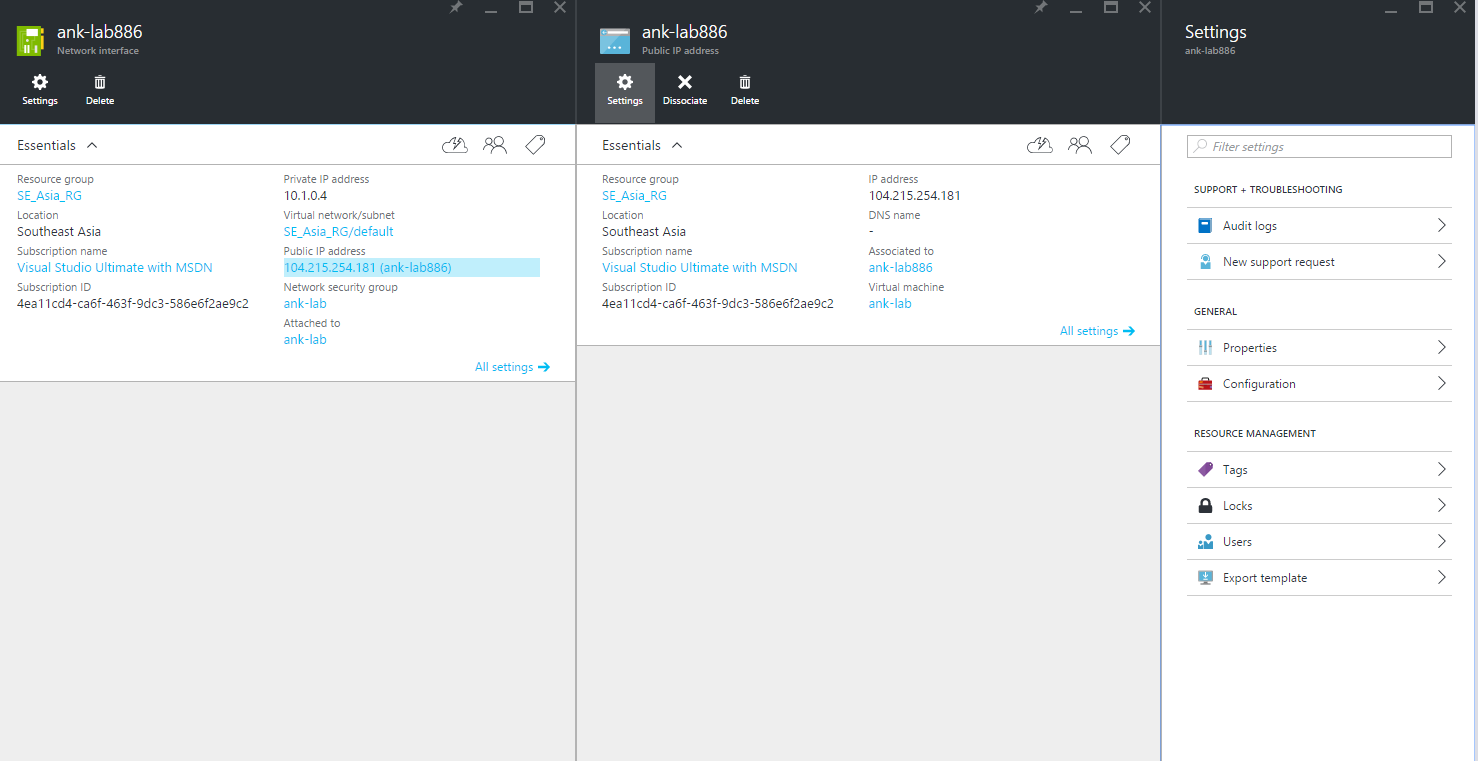
Task: Click Dissociate in the Public IP address blade
Action: point(685,89)
